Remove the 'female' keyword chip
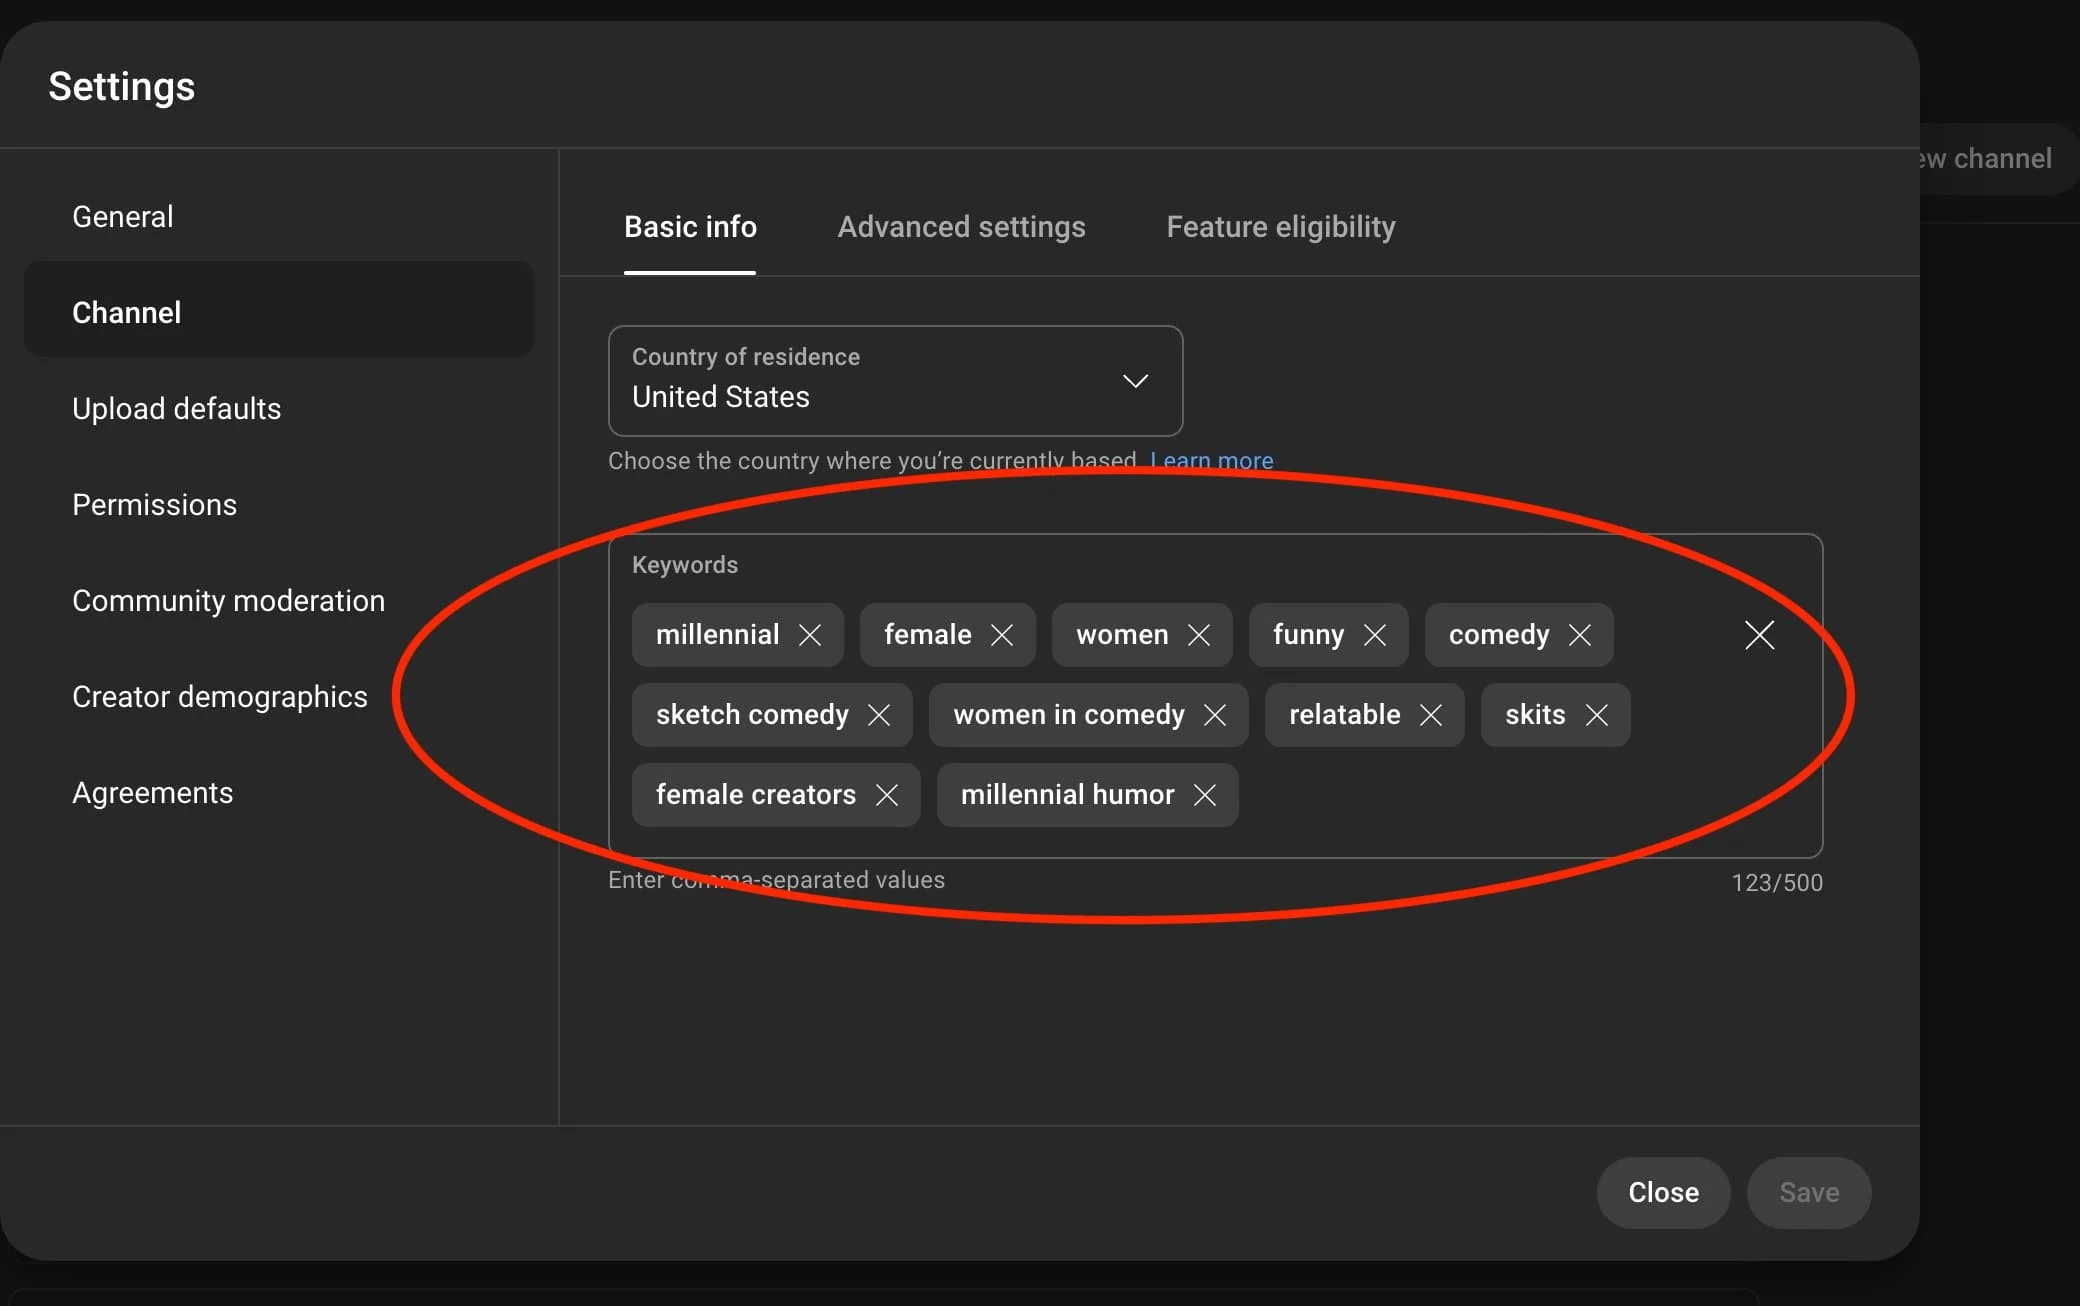This screenshot has width=2080, height=1306. pyautogui.click(x=1002, y=635)
